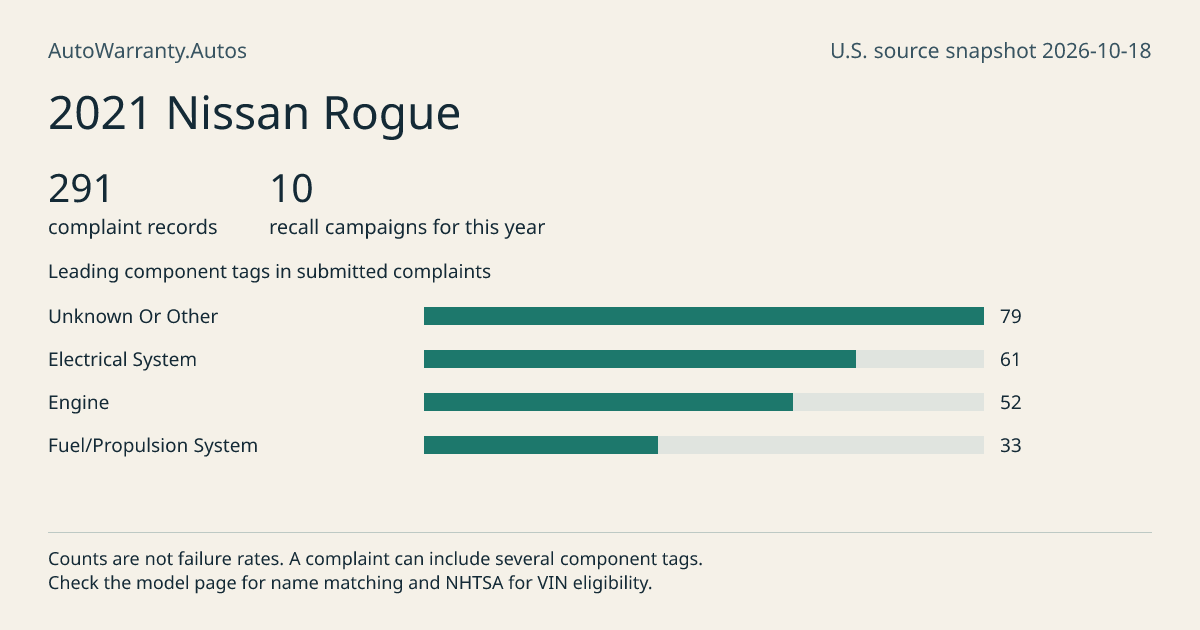This screenshot has width=1200, height=630.
Task: Click the Unknown Or Other bar
Action: click(x=704, y=316)
